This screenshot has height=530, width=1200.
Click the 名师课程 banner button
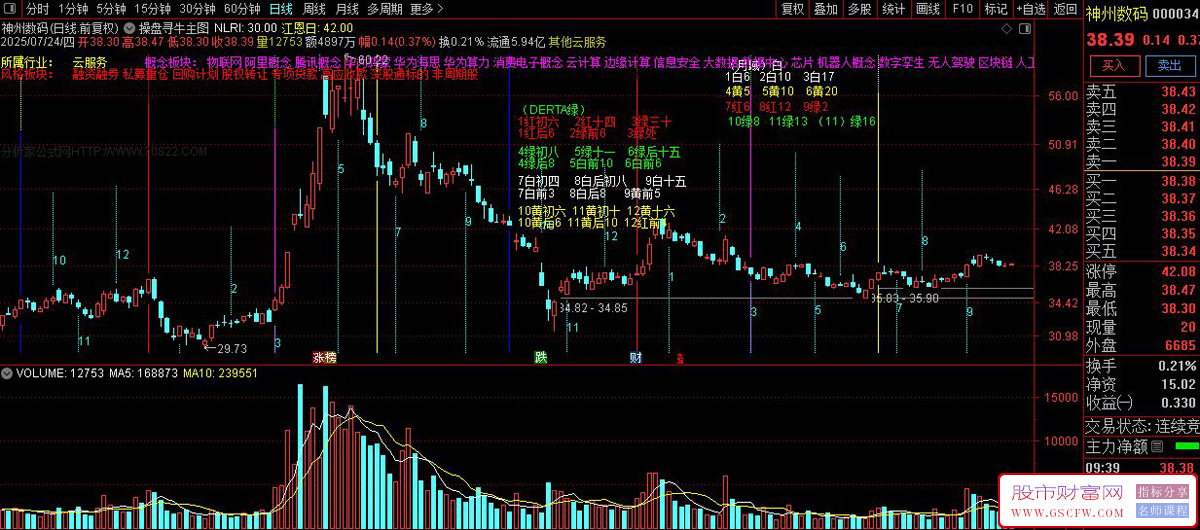(1162, 511)
